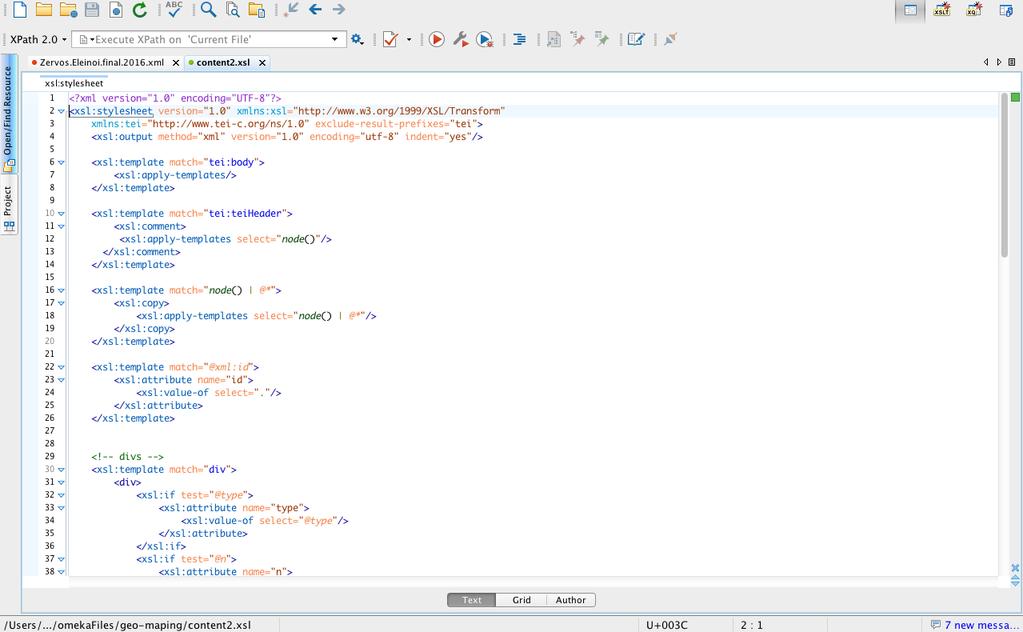The height and width of the screenshot is (632, 1023).
Task: Collapse xsl:comment fold on line 11
Action: click(61, 226)
